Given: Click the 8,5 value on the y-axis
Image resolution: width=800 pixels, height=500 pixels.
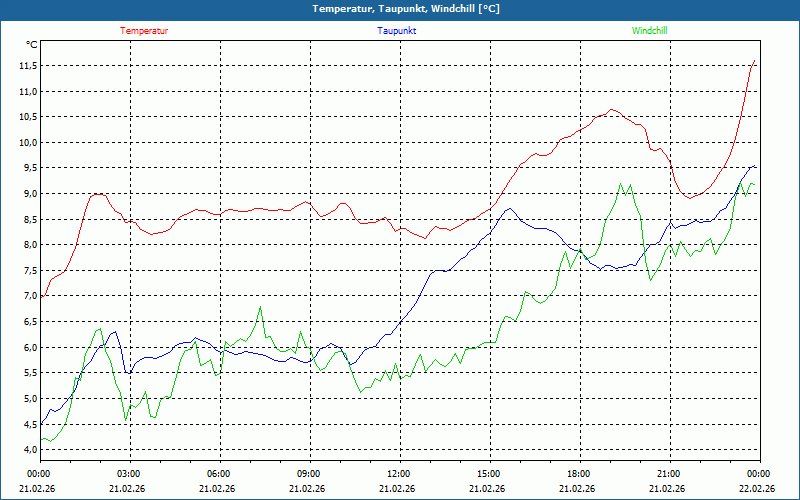Looking at the screenshot, I should [27, 220].
